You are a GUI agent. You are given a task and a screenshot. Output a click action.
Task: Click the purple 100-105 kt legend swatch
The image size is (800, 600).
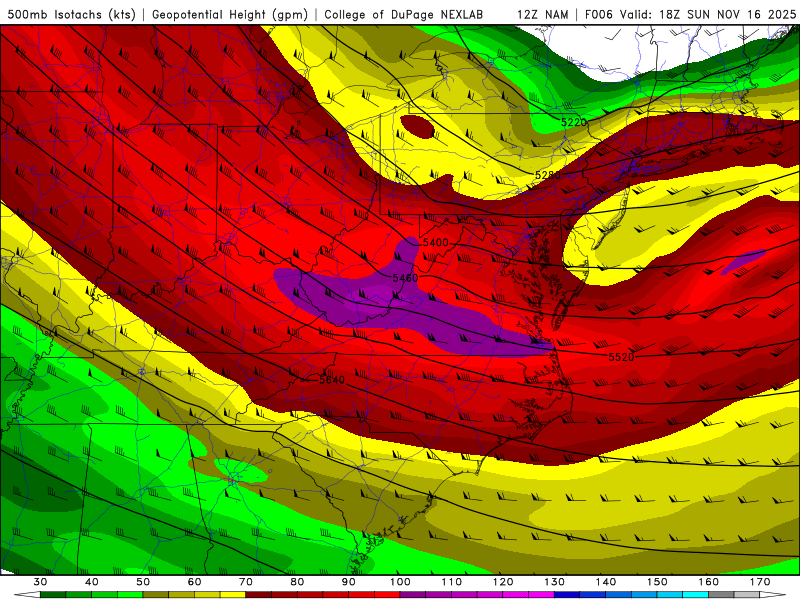tap(413, 595)
